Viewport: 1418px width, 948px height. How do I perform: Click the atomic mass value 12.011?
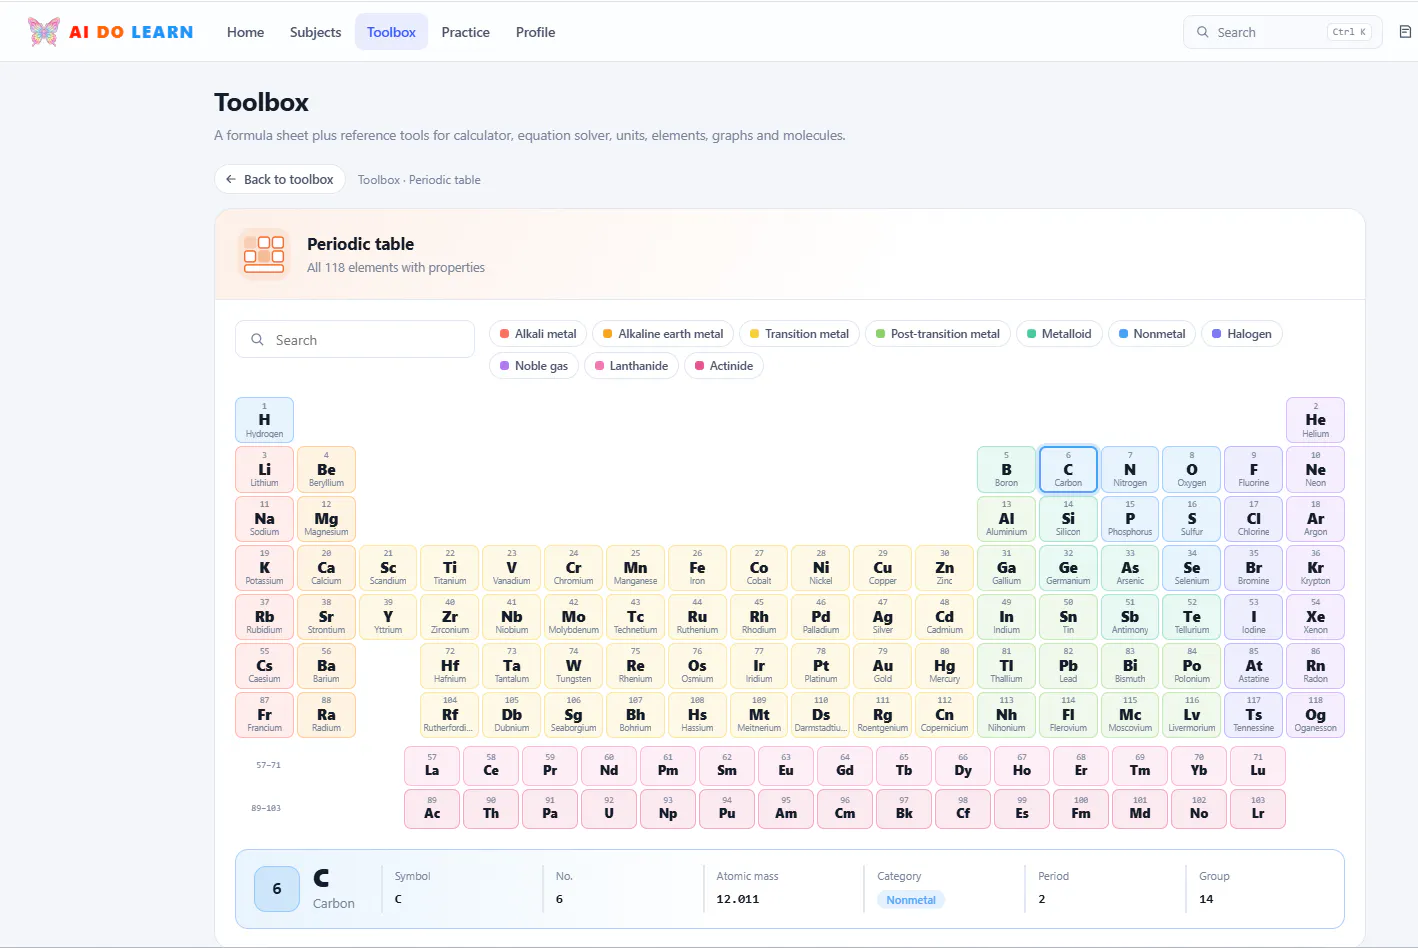click(738, 899)
